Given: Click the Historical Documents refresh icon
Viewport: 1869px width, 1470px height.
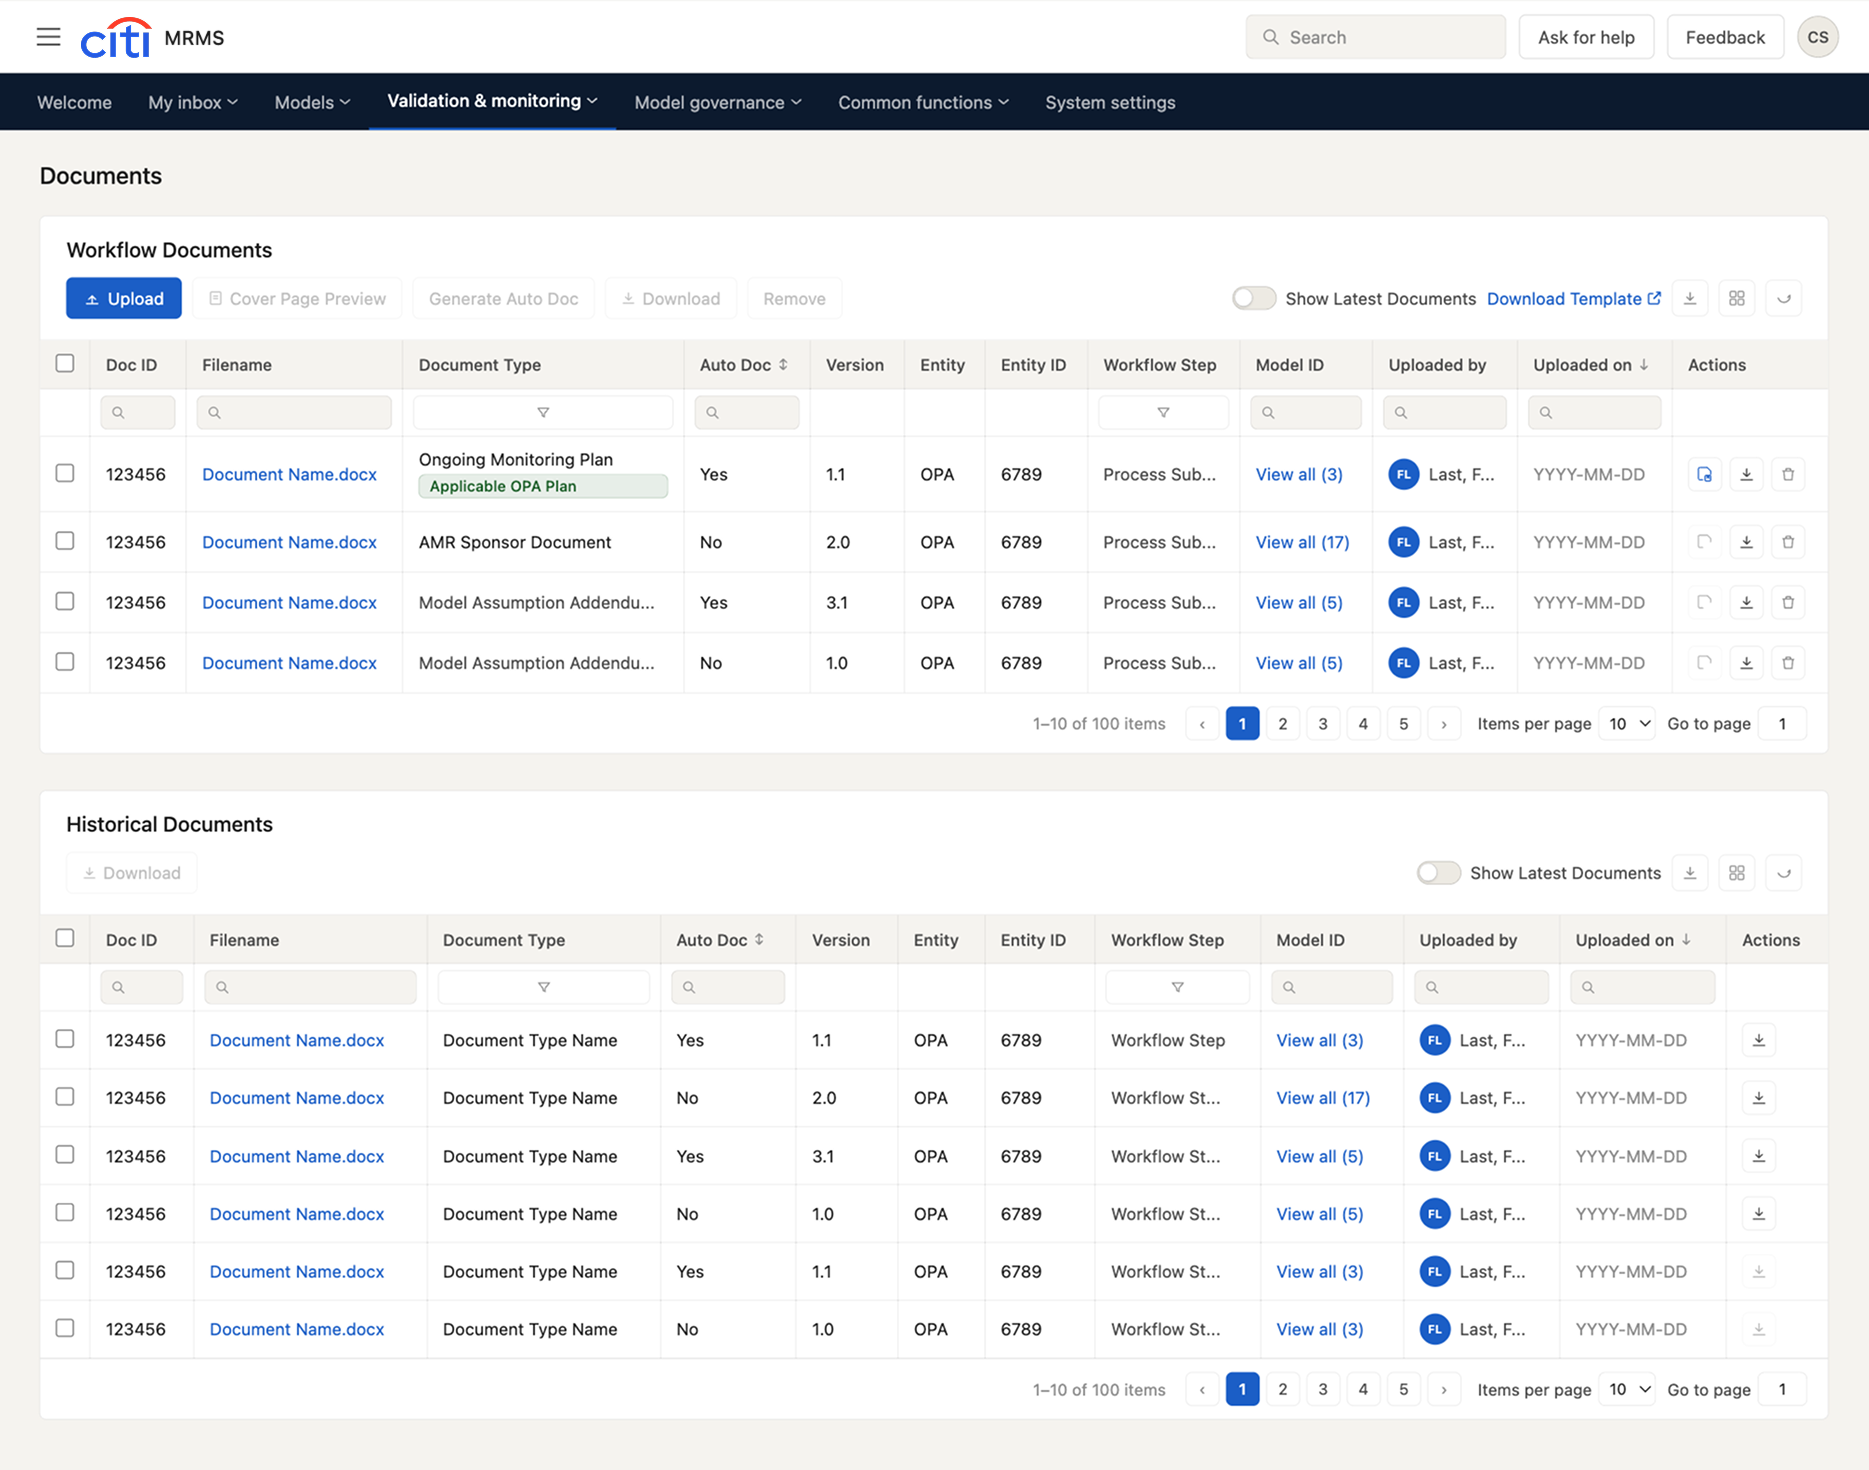Looking at the screenshot, I should point(1784,873).
